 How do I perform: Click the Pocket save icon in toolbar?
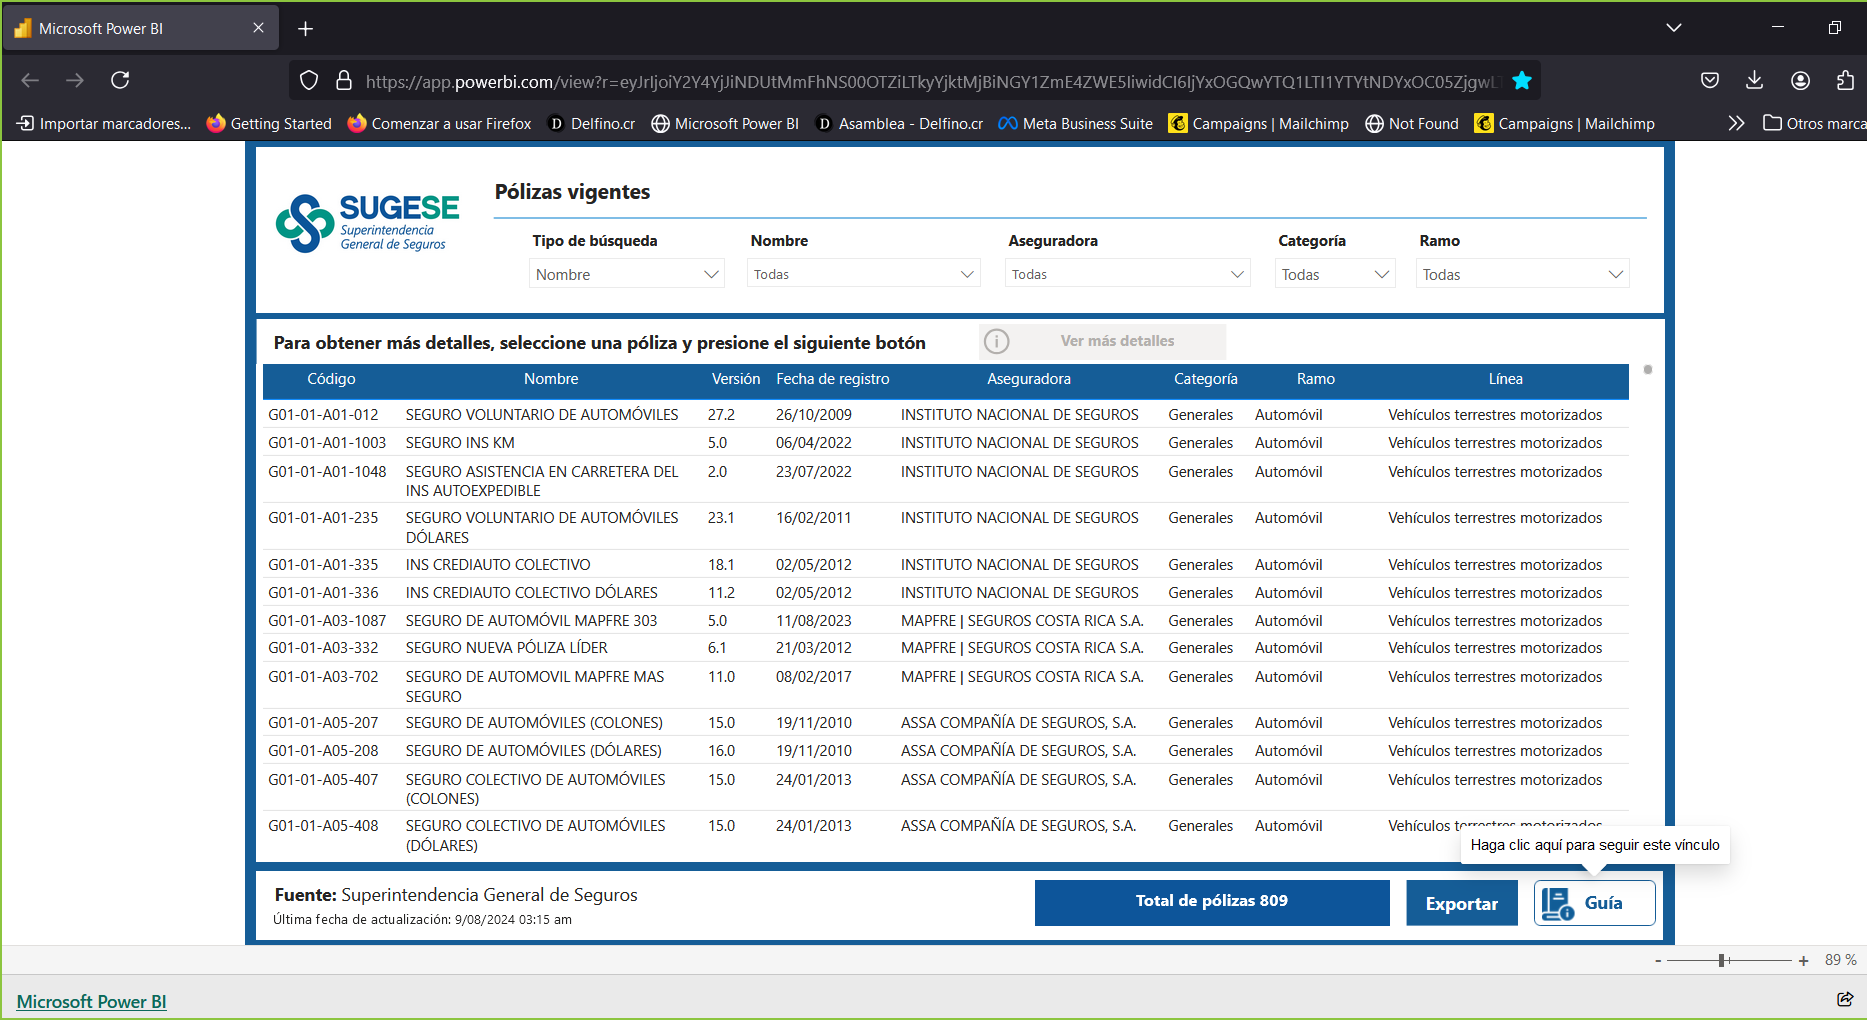1710,80
